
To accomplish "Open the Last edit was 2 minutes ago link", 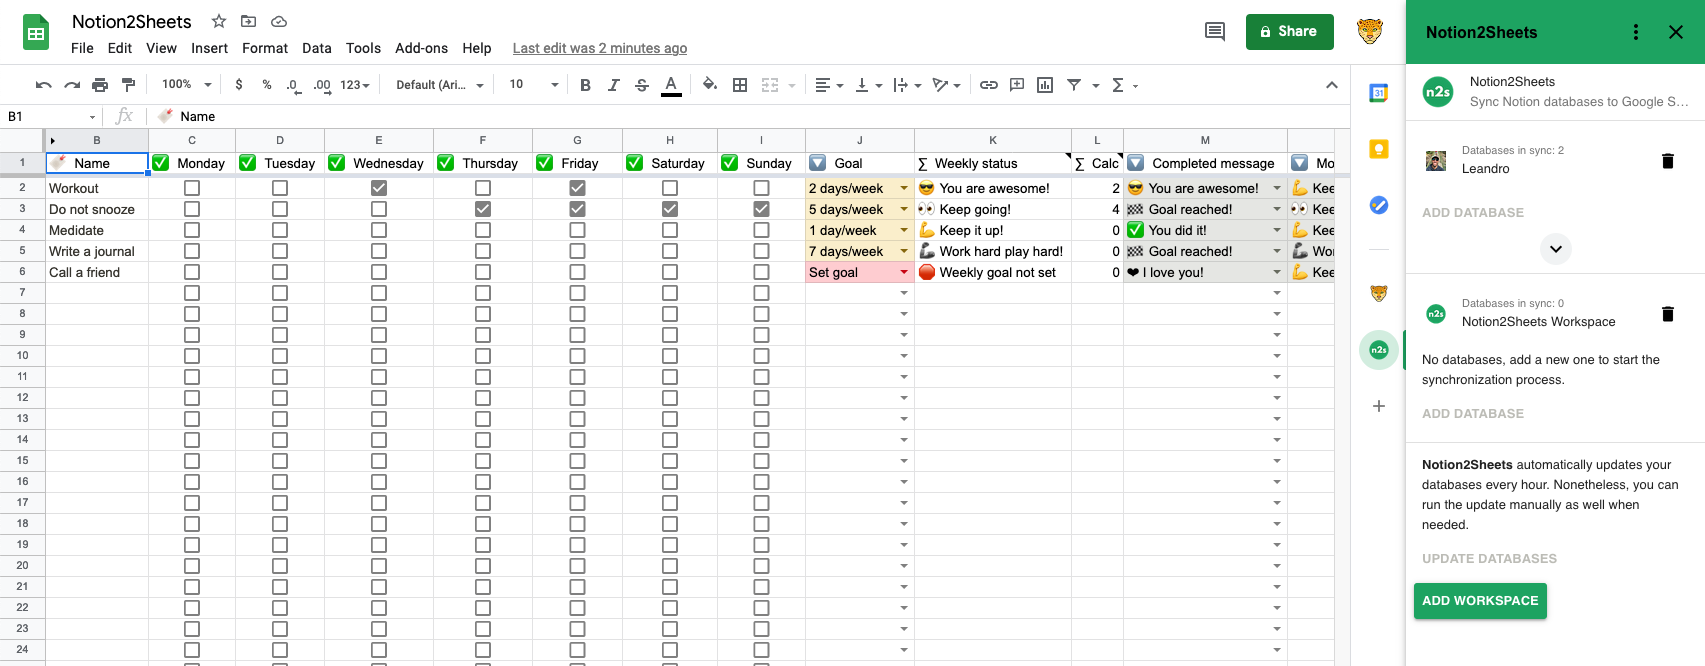I will pos(600,48).
